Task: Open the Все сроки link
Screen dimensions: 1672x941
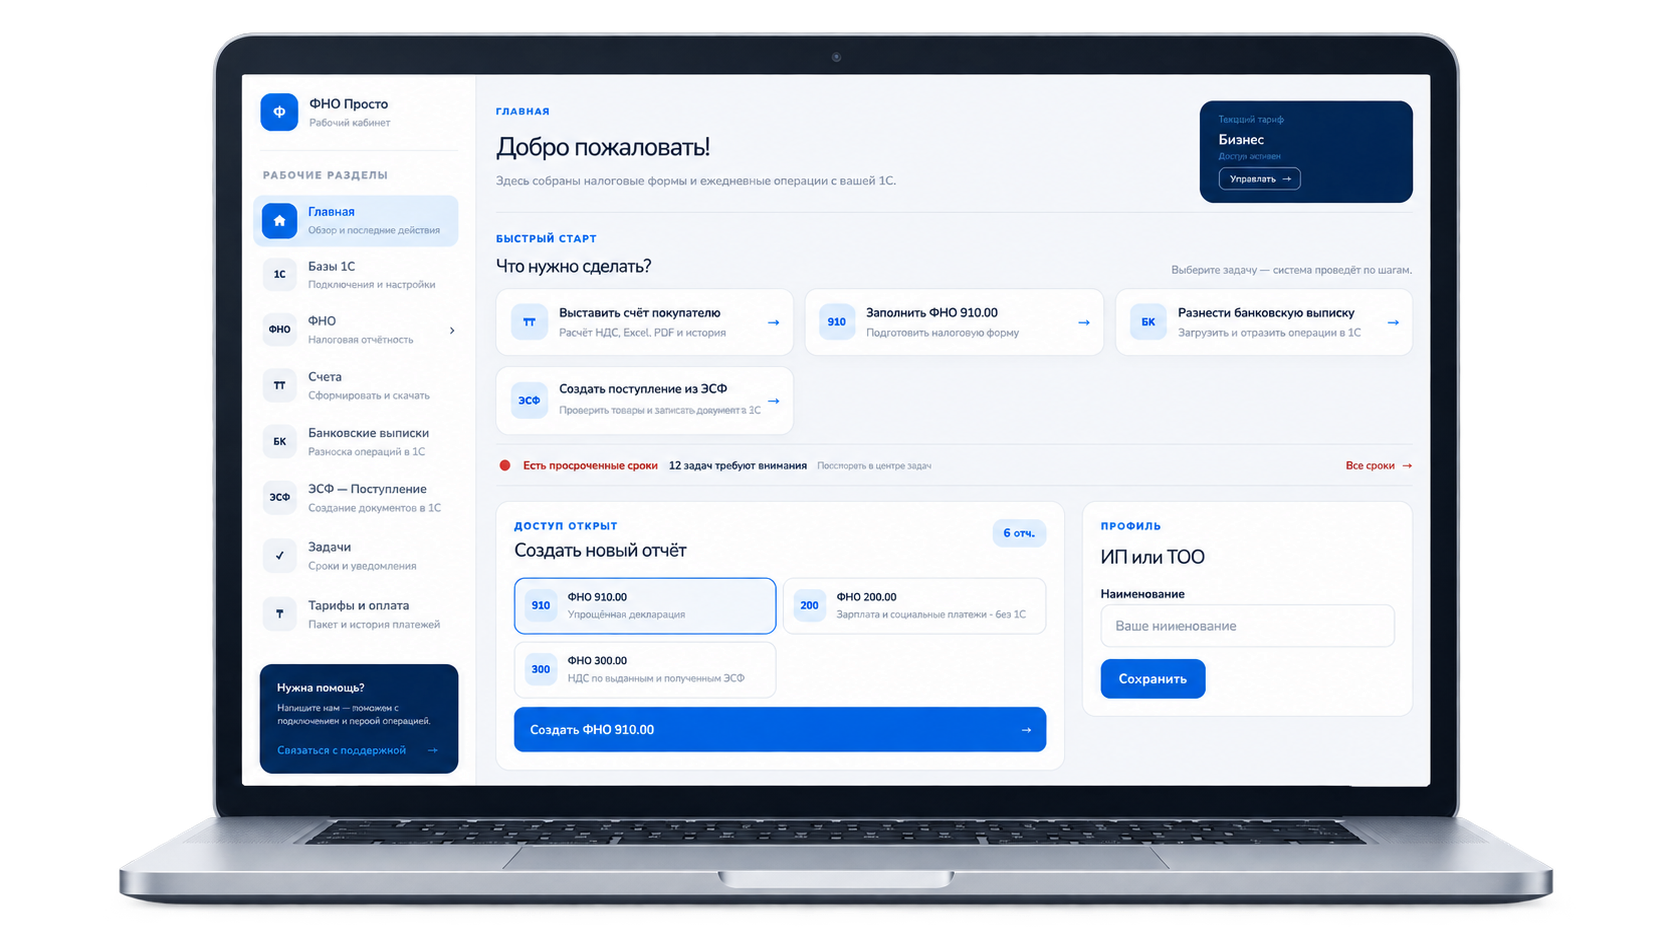Action: click(x=1378, y=466)
